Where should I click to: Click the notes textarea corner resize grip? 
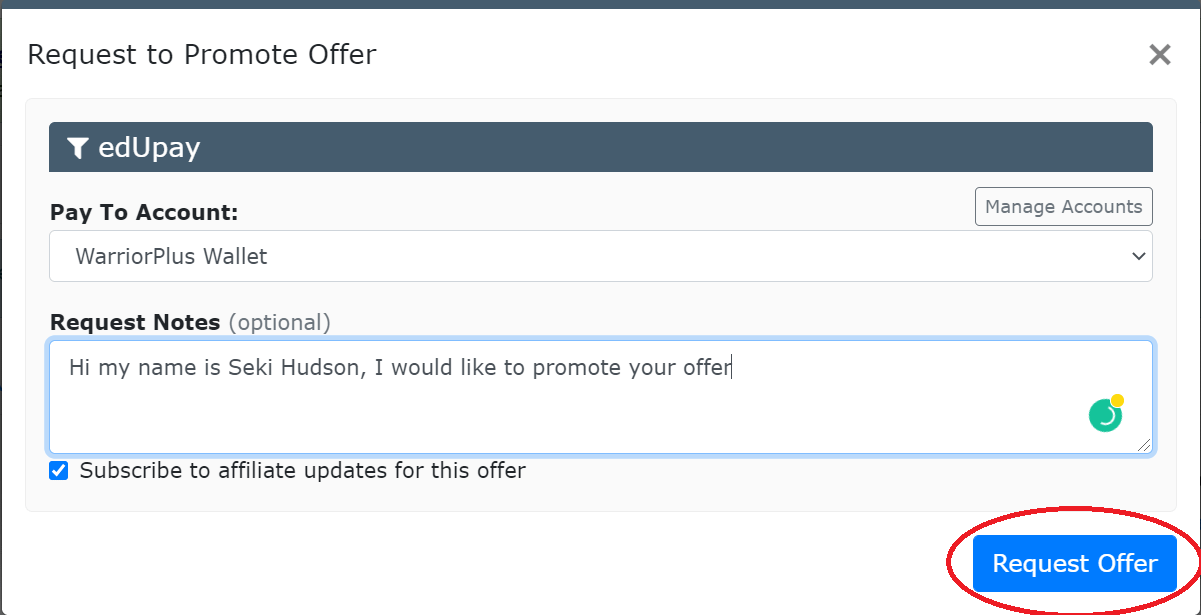[x=1144, y=445]
